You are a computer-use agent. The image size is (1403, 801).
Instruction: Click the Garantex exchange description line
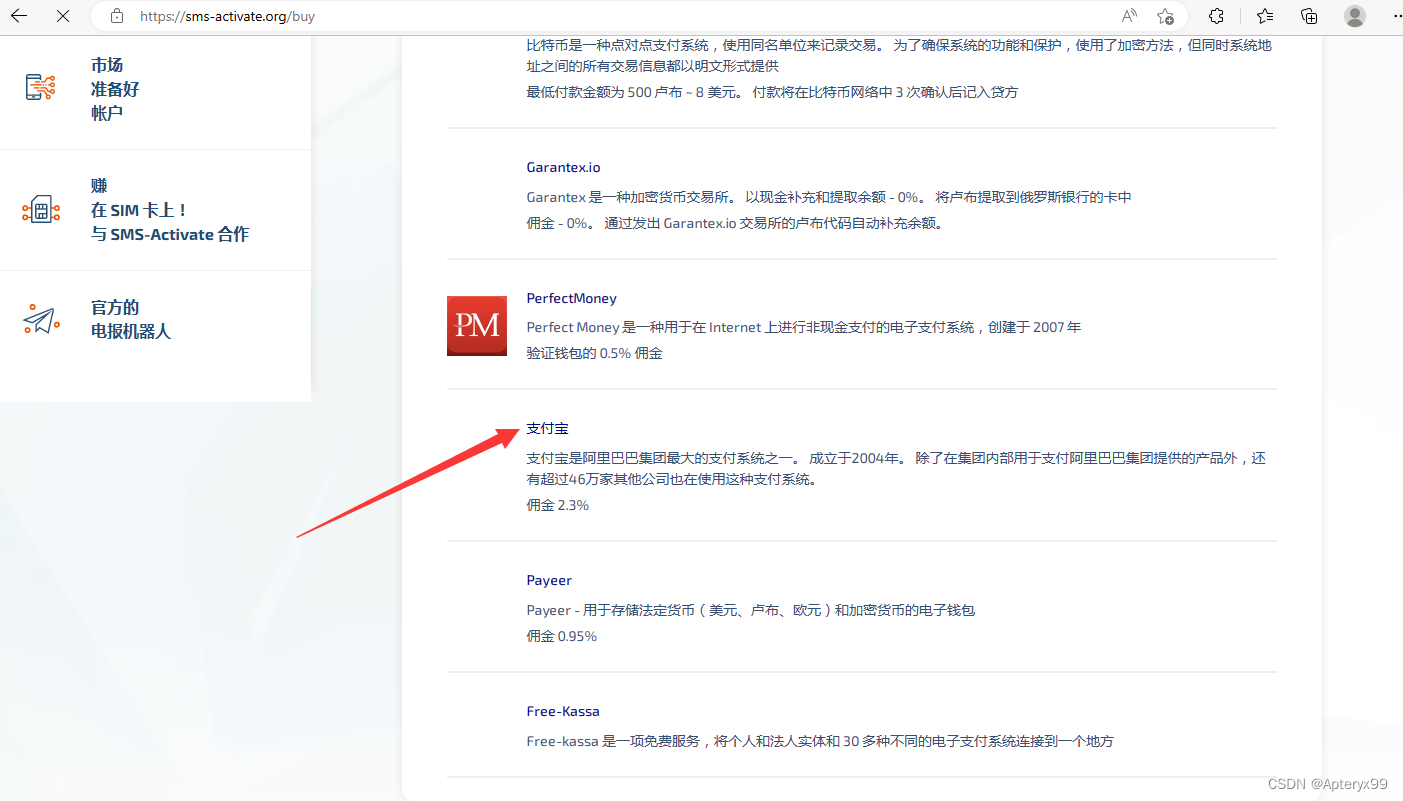pos(829,197)
